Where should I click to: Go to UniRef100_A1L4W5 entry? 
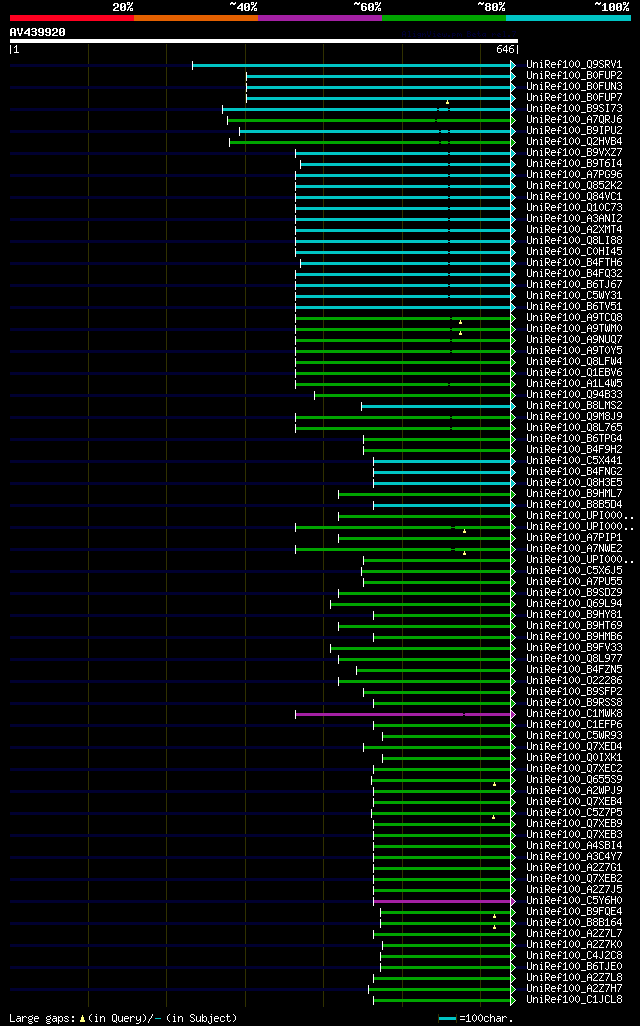pos(574,384)
